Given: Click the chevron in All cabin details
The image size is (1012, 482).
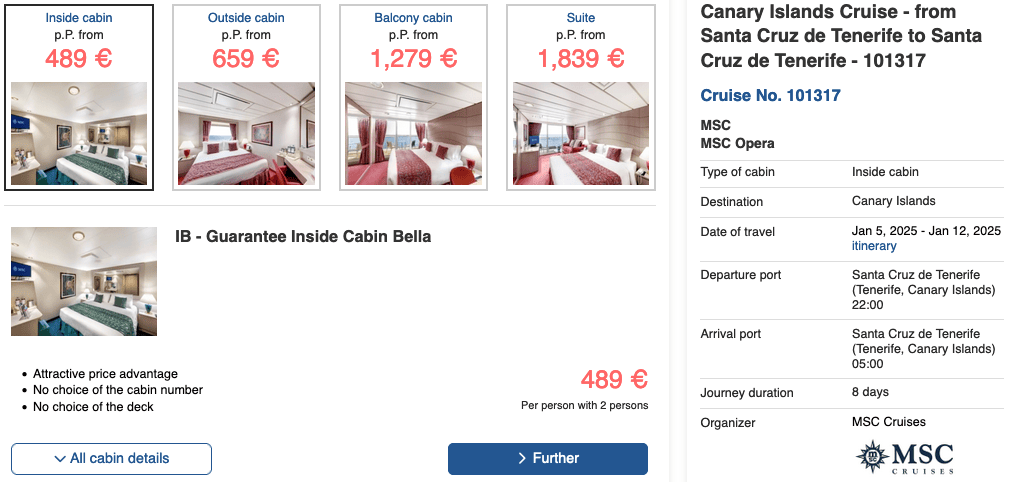Looking at the screenshot, I should (x=60, y=459).
